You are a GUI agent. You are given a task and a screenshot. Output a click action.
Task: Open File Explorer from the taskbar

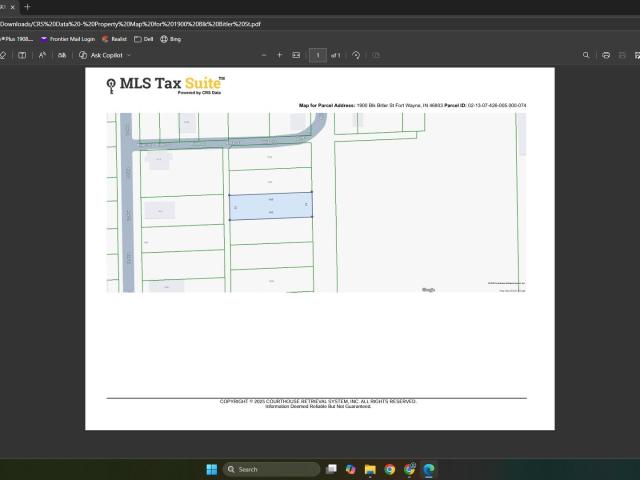click(370, 469)
